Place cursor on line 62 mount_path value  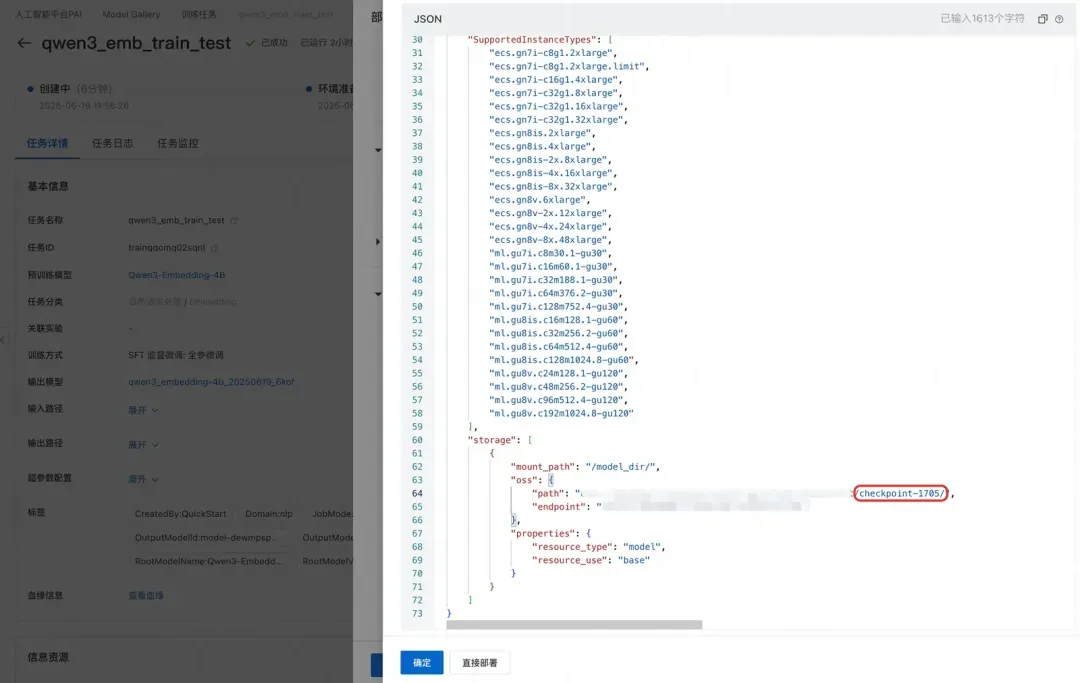tap(622, 467)
